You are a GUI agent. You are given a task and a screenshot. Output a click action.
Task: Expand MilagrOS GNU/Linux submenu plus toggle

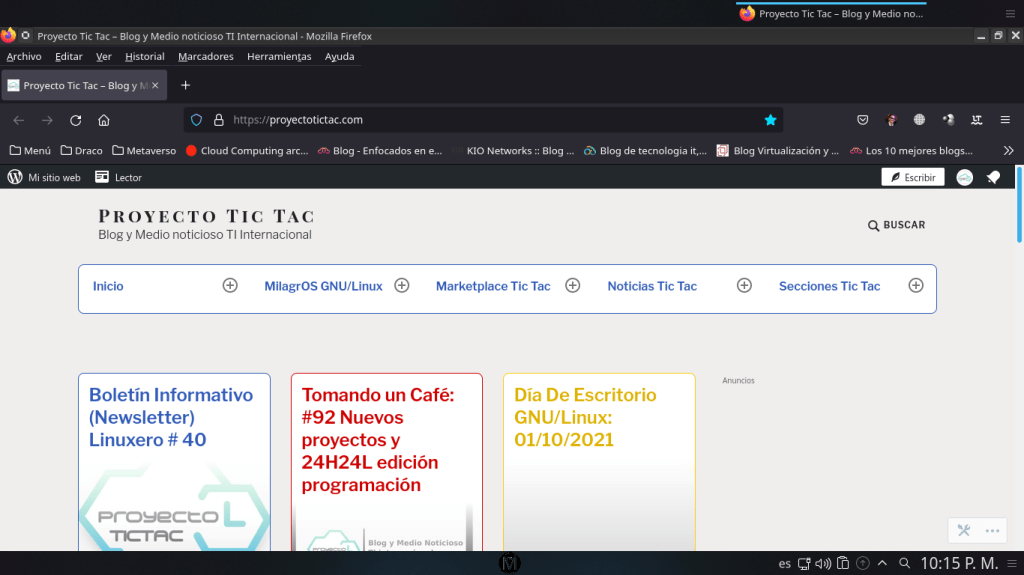[402, 285]
